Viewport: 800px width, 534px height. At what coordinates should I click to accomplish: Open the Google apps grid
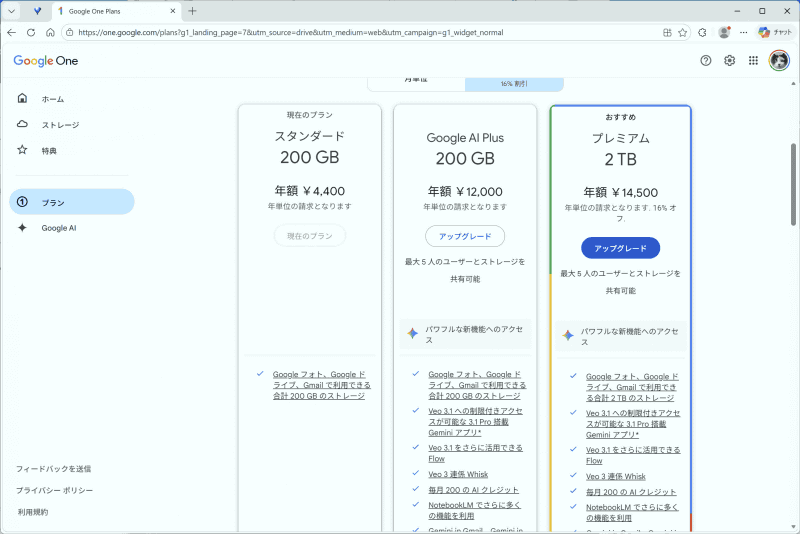coord(753,61)
